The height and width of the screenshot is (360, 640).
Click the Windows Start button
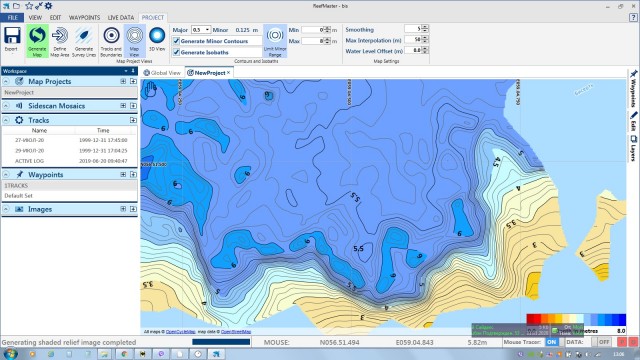point(10,353)
